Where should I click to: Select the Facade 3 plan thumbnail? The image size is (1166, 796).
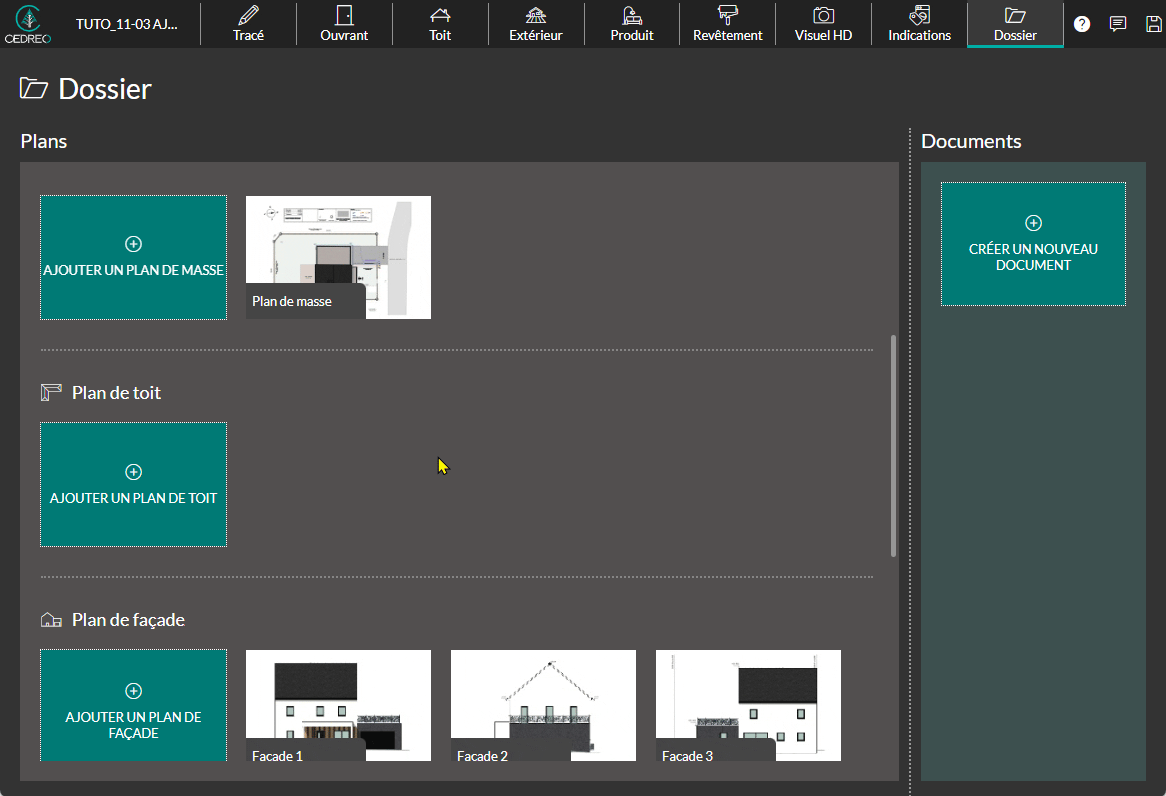[x=748, y=705]
